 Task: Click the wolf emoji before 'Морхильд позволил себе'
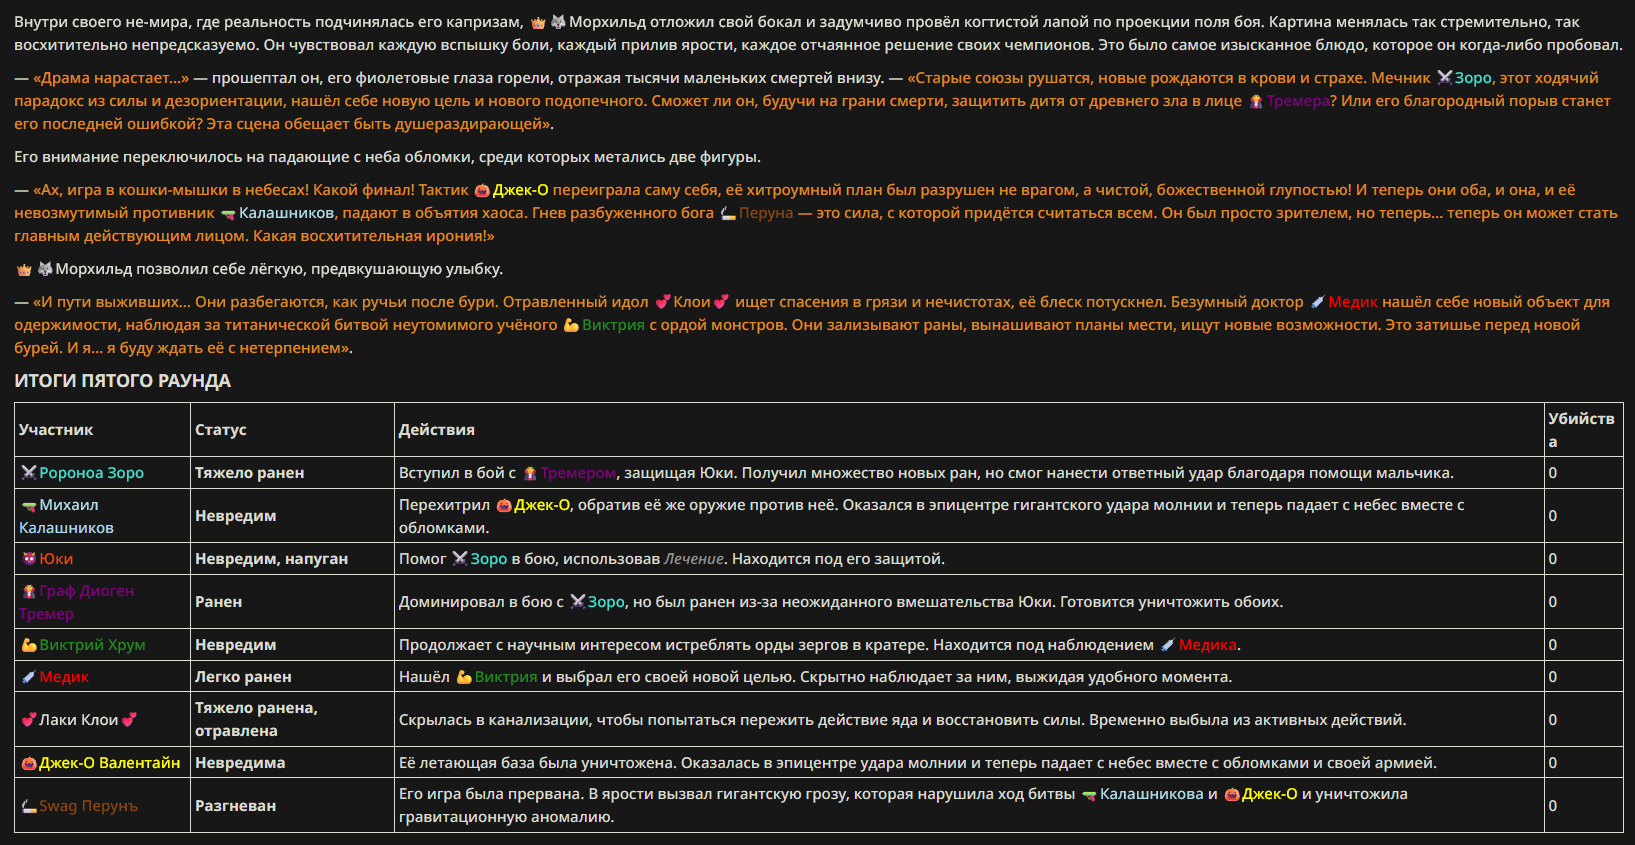[45, 269]
